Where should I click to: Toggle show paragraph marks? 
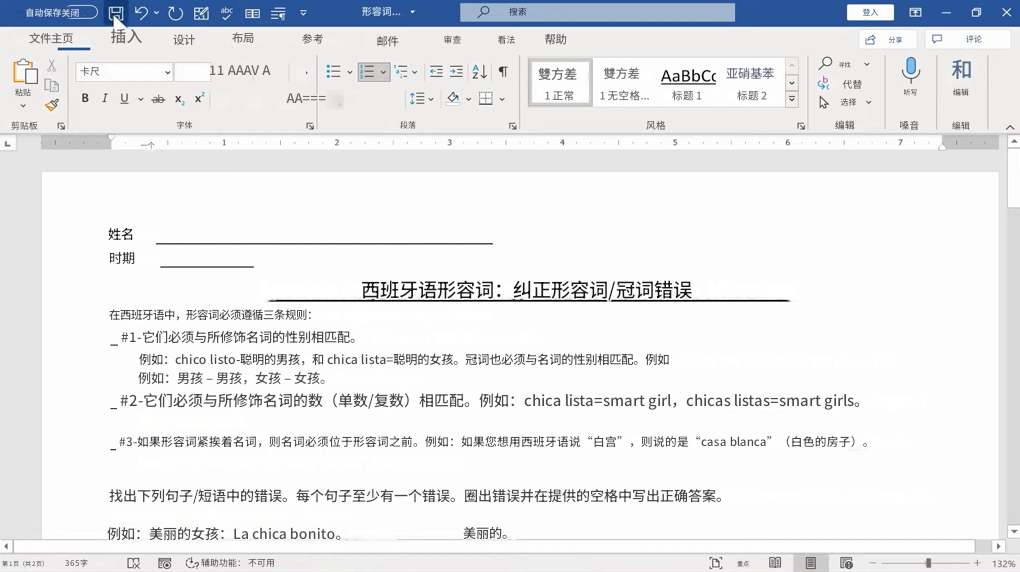point(503,72)
